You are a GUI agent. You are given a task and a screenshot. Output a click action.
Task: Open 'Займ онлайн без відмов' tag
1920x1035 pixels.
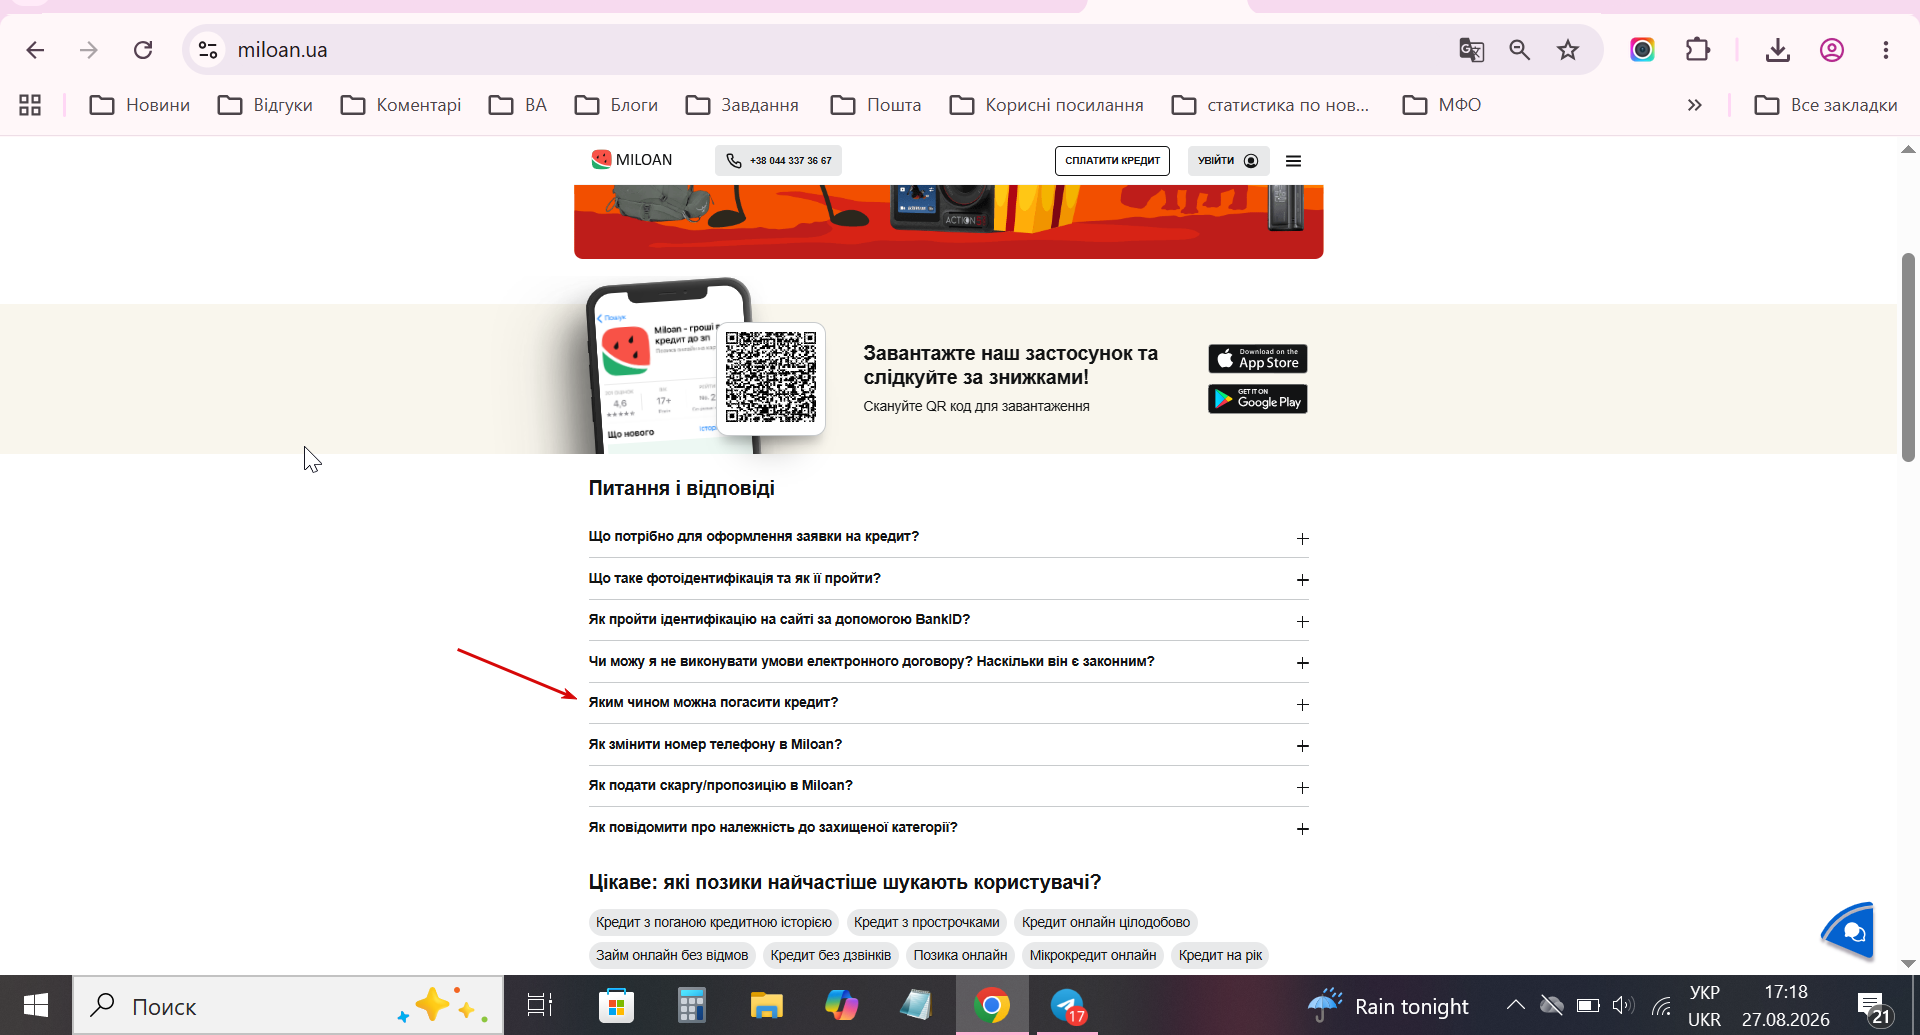coord(672,955)
